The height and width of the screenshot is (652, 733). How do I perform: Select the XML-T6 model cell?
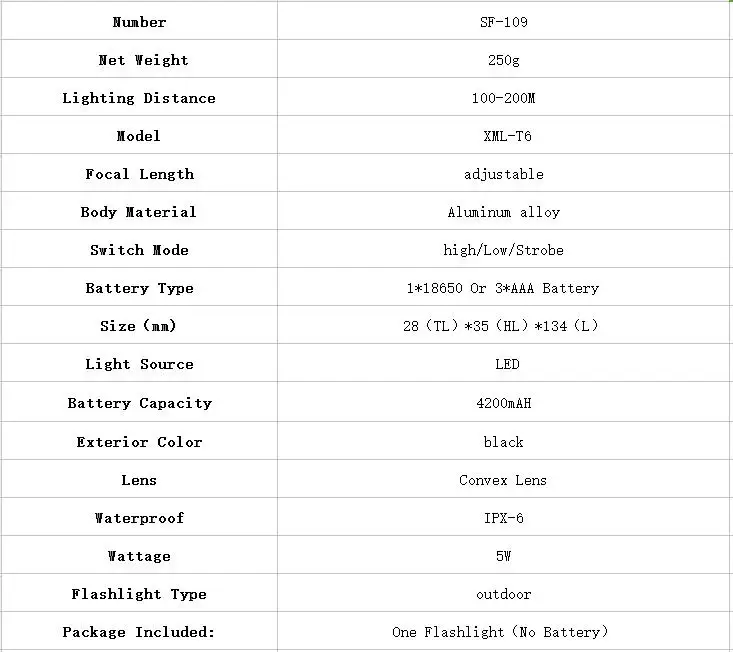(x=504, y=136)
